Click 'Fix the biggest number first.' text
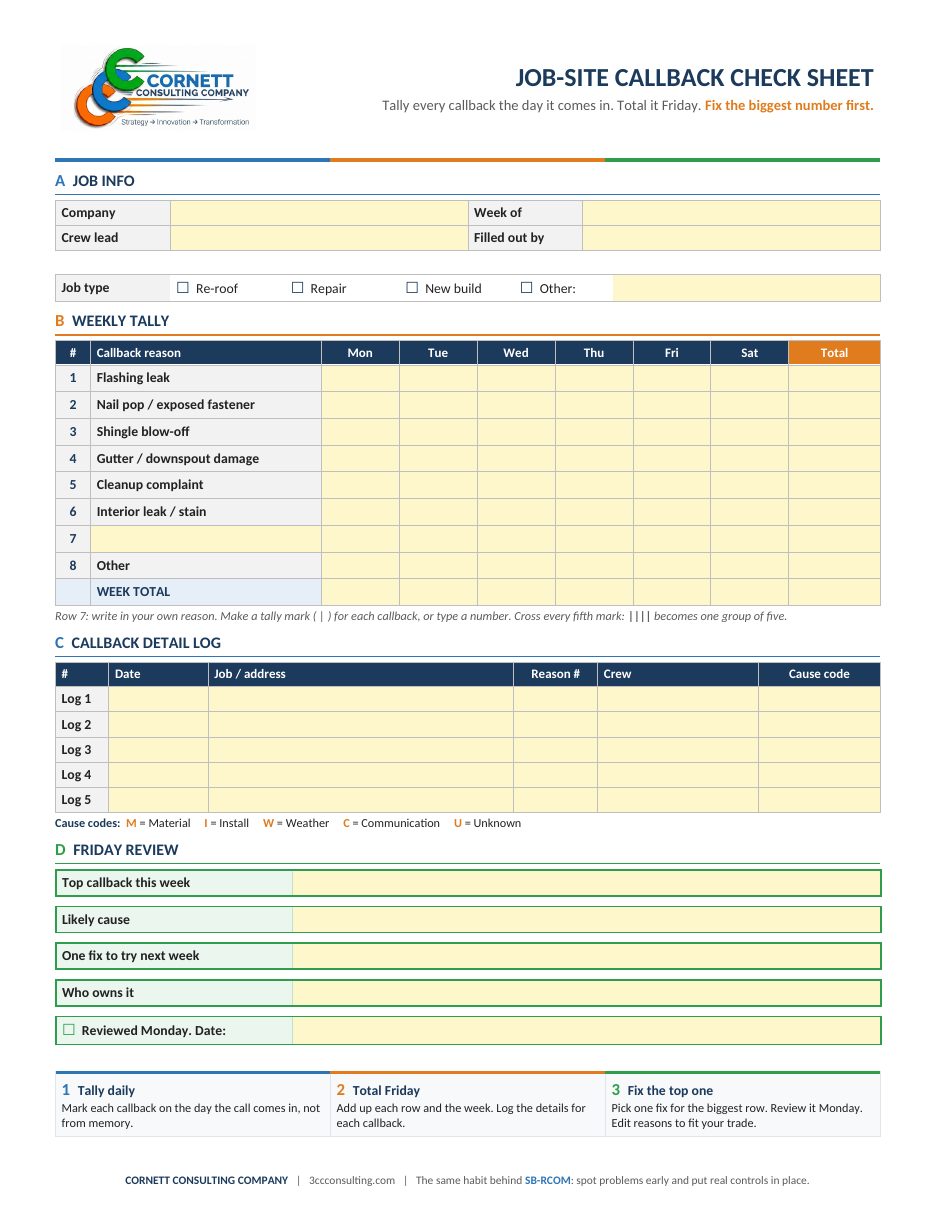 tap(789, 106)
